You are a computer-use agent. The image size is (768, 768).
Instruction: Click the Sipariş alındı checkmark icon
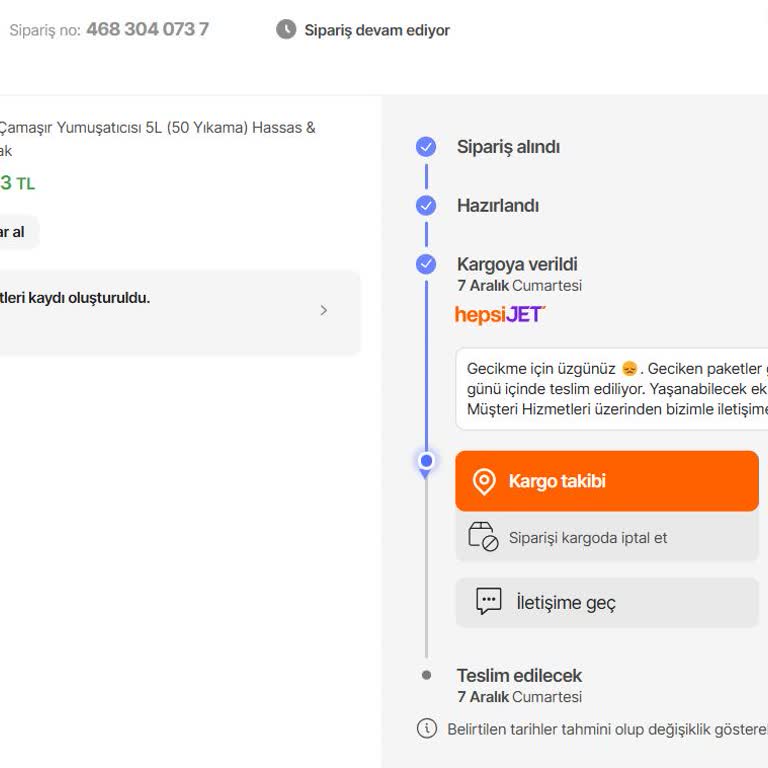(x=426, y=147)
